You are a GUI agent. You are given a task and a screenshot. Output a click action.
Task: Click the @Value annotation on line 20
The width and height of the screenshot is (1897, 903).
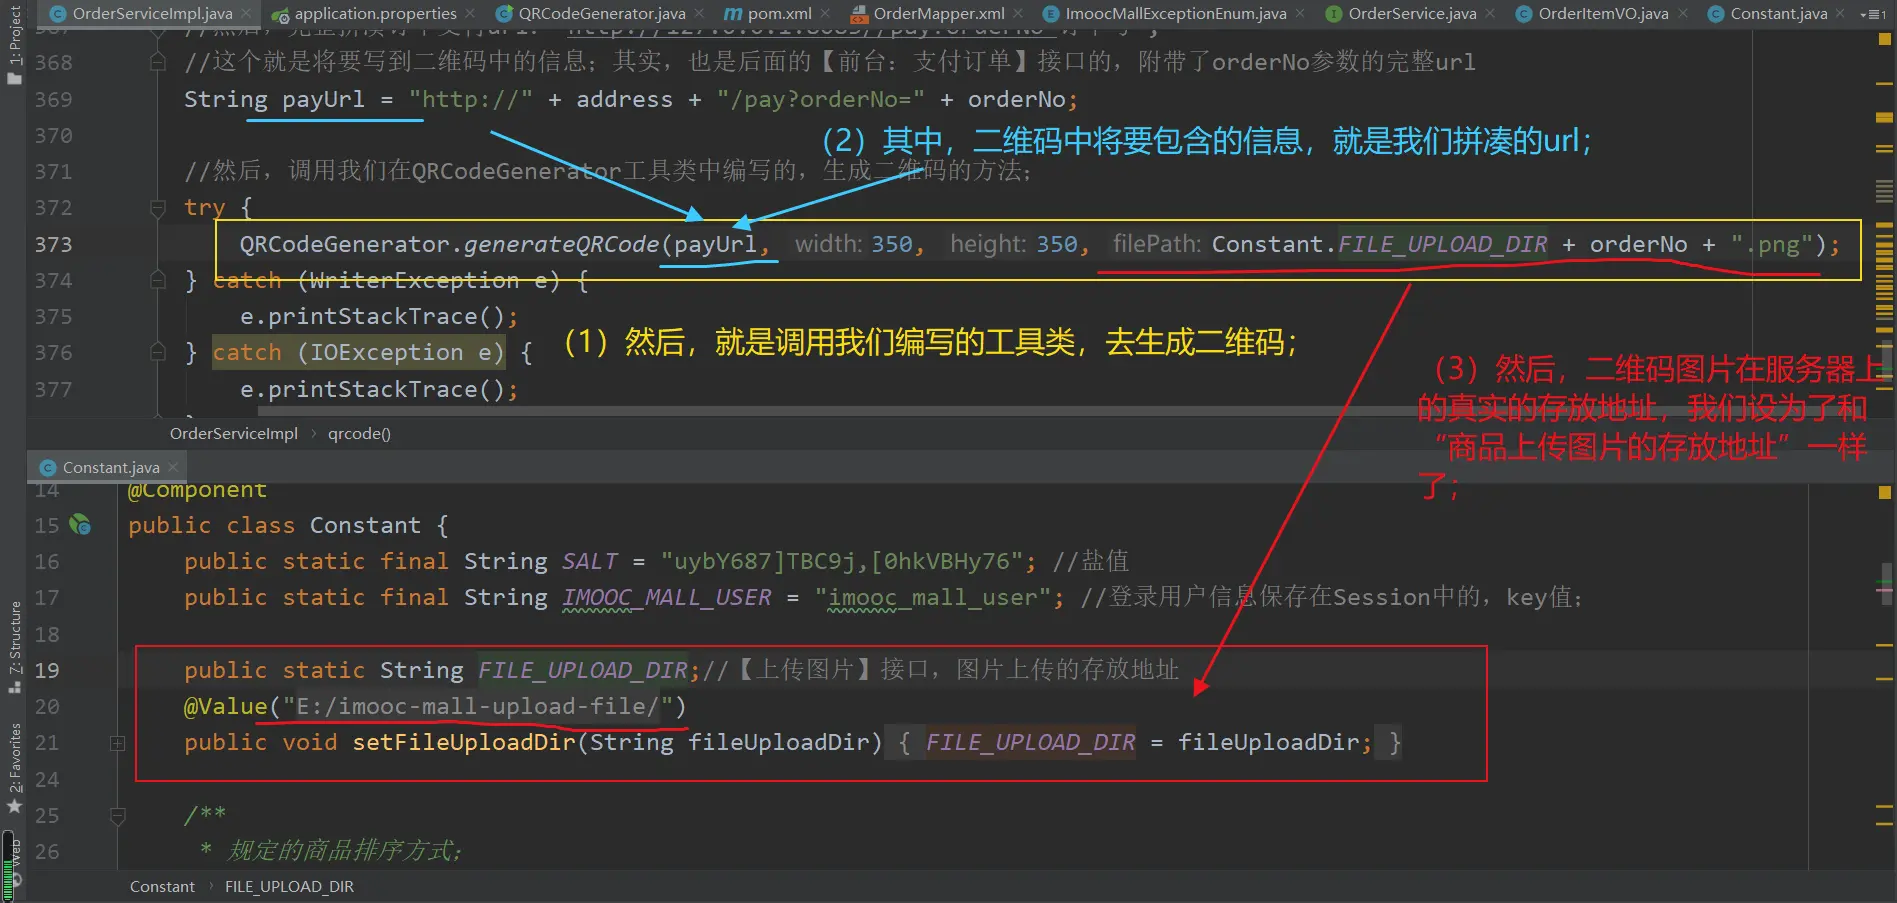click(225, 706)
